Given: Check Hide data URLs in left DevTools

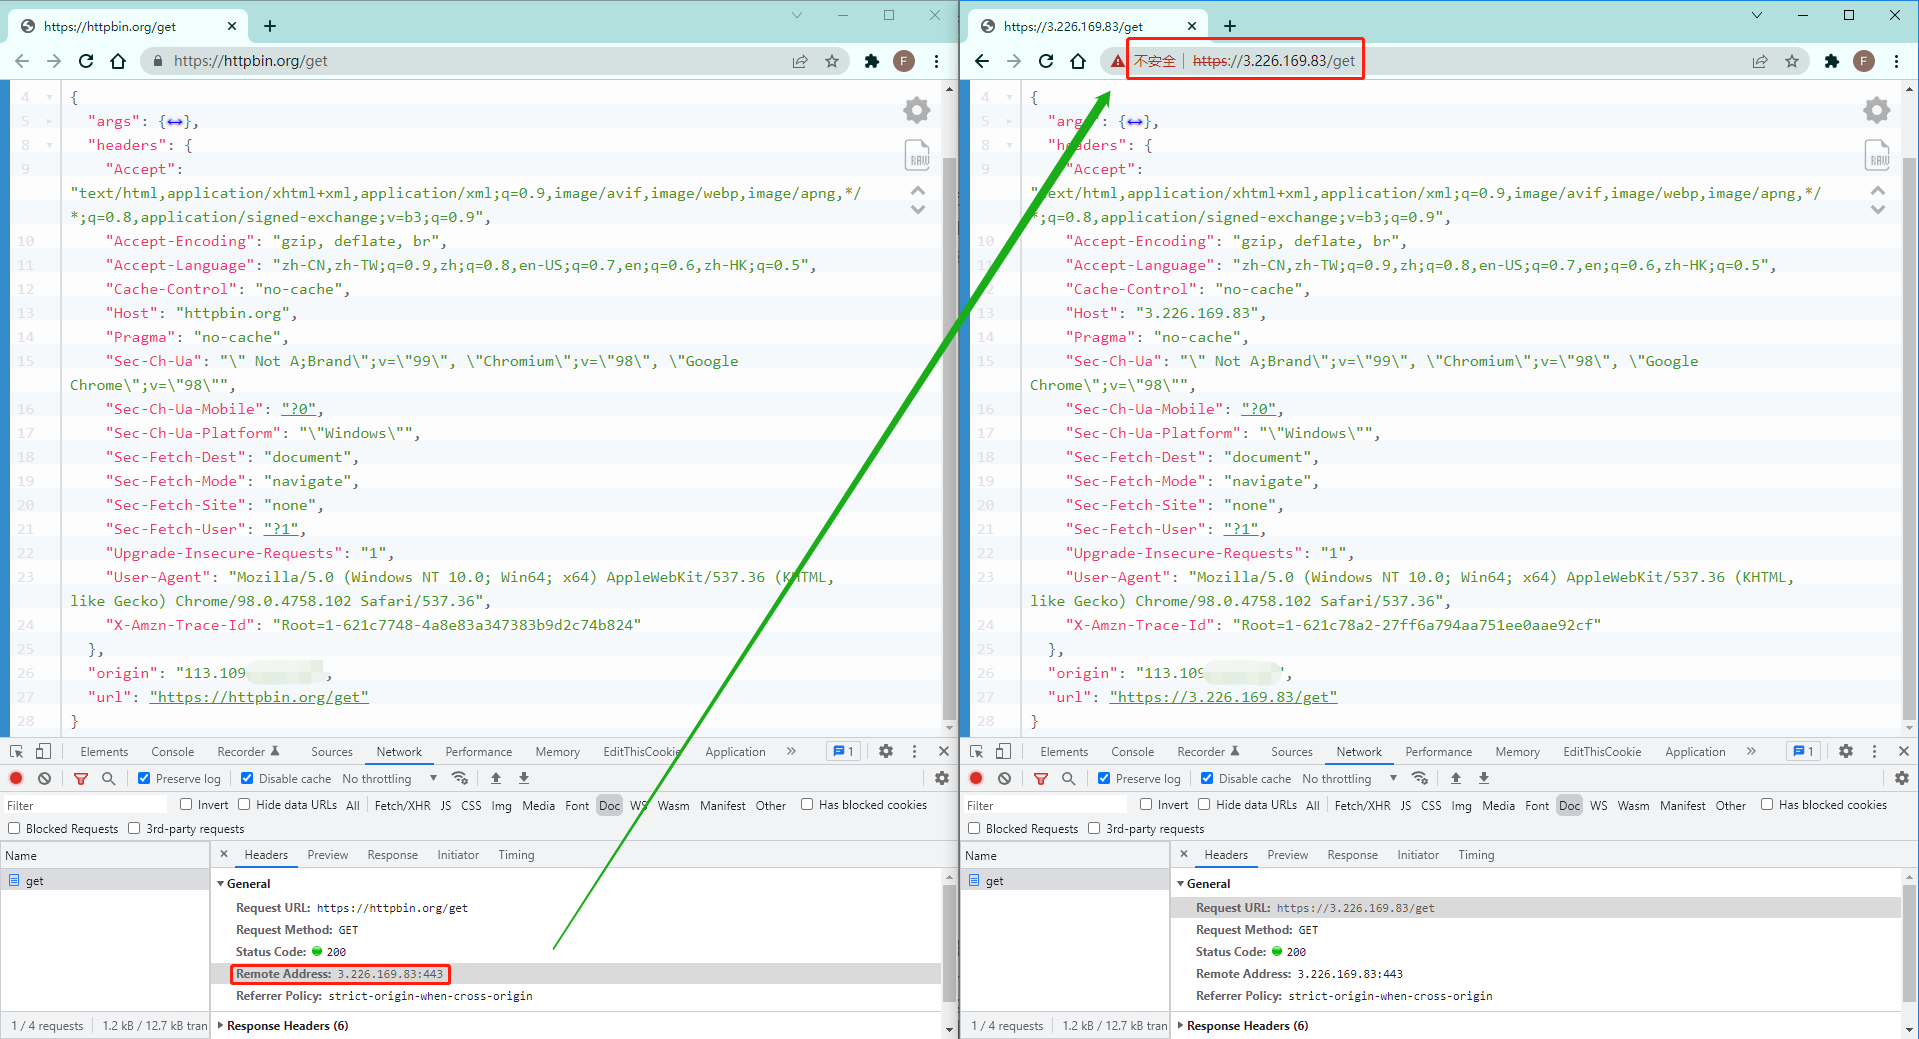Looking at the screenshot, I should (x=244, y=804).
